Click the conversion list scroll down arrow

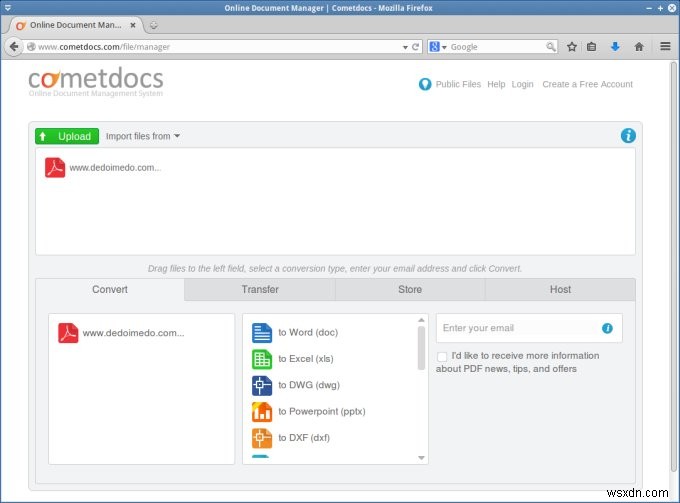[x=421, y=458]
